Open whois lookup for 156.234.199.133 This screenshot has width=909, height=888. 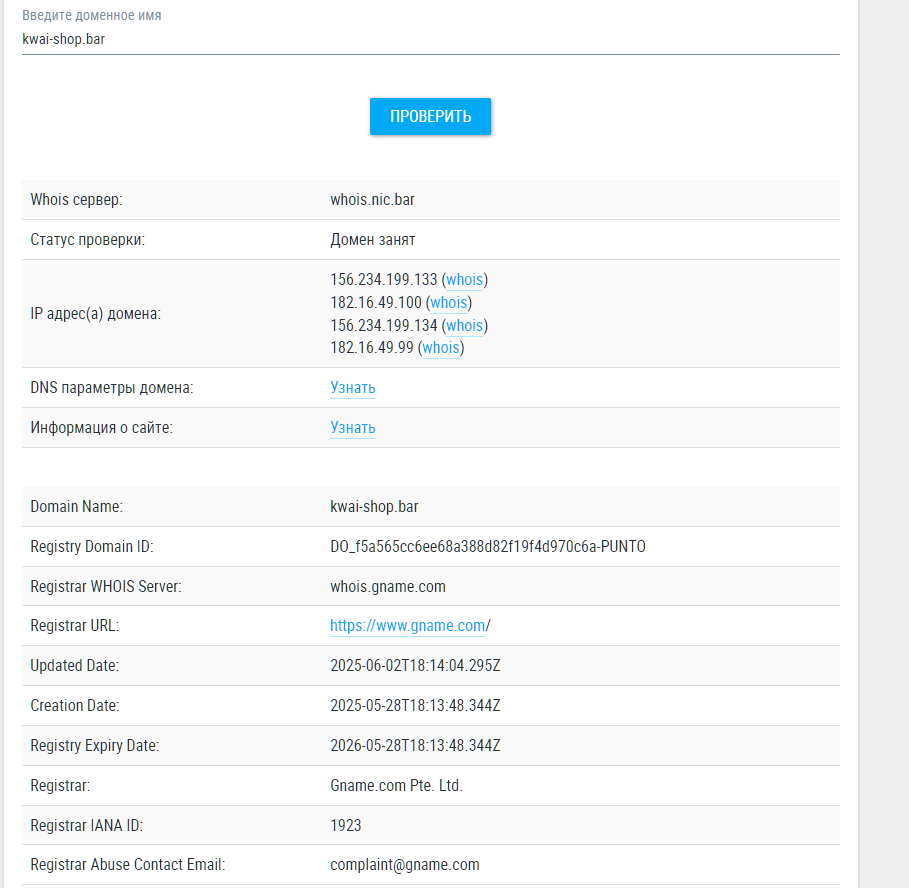[464, 280]
